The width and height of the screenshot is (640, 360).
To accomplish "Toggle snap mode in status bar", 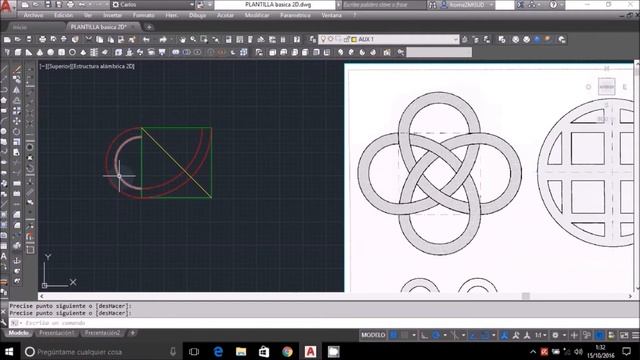I will point(404,335).
